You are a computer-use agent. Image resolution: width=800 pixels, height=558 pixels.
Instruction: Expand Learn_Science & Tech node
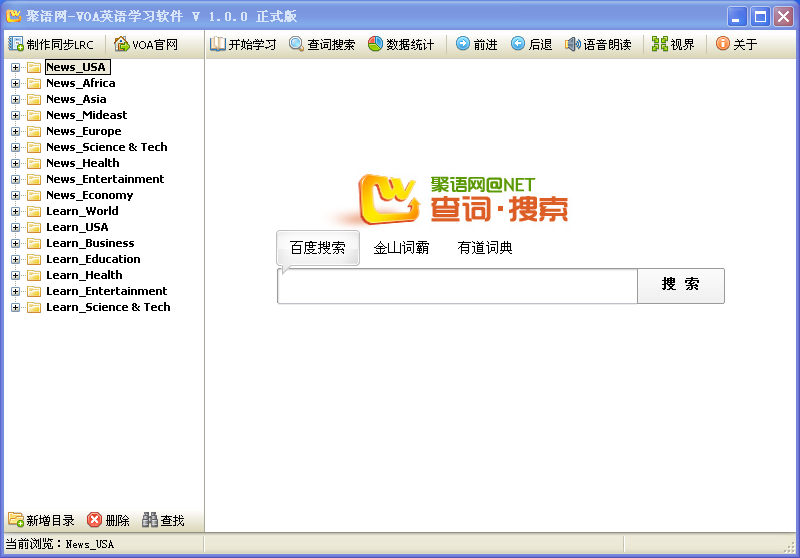[x=15, y=308]
